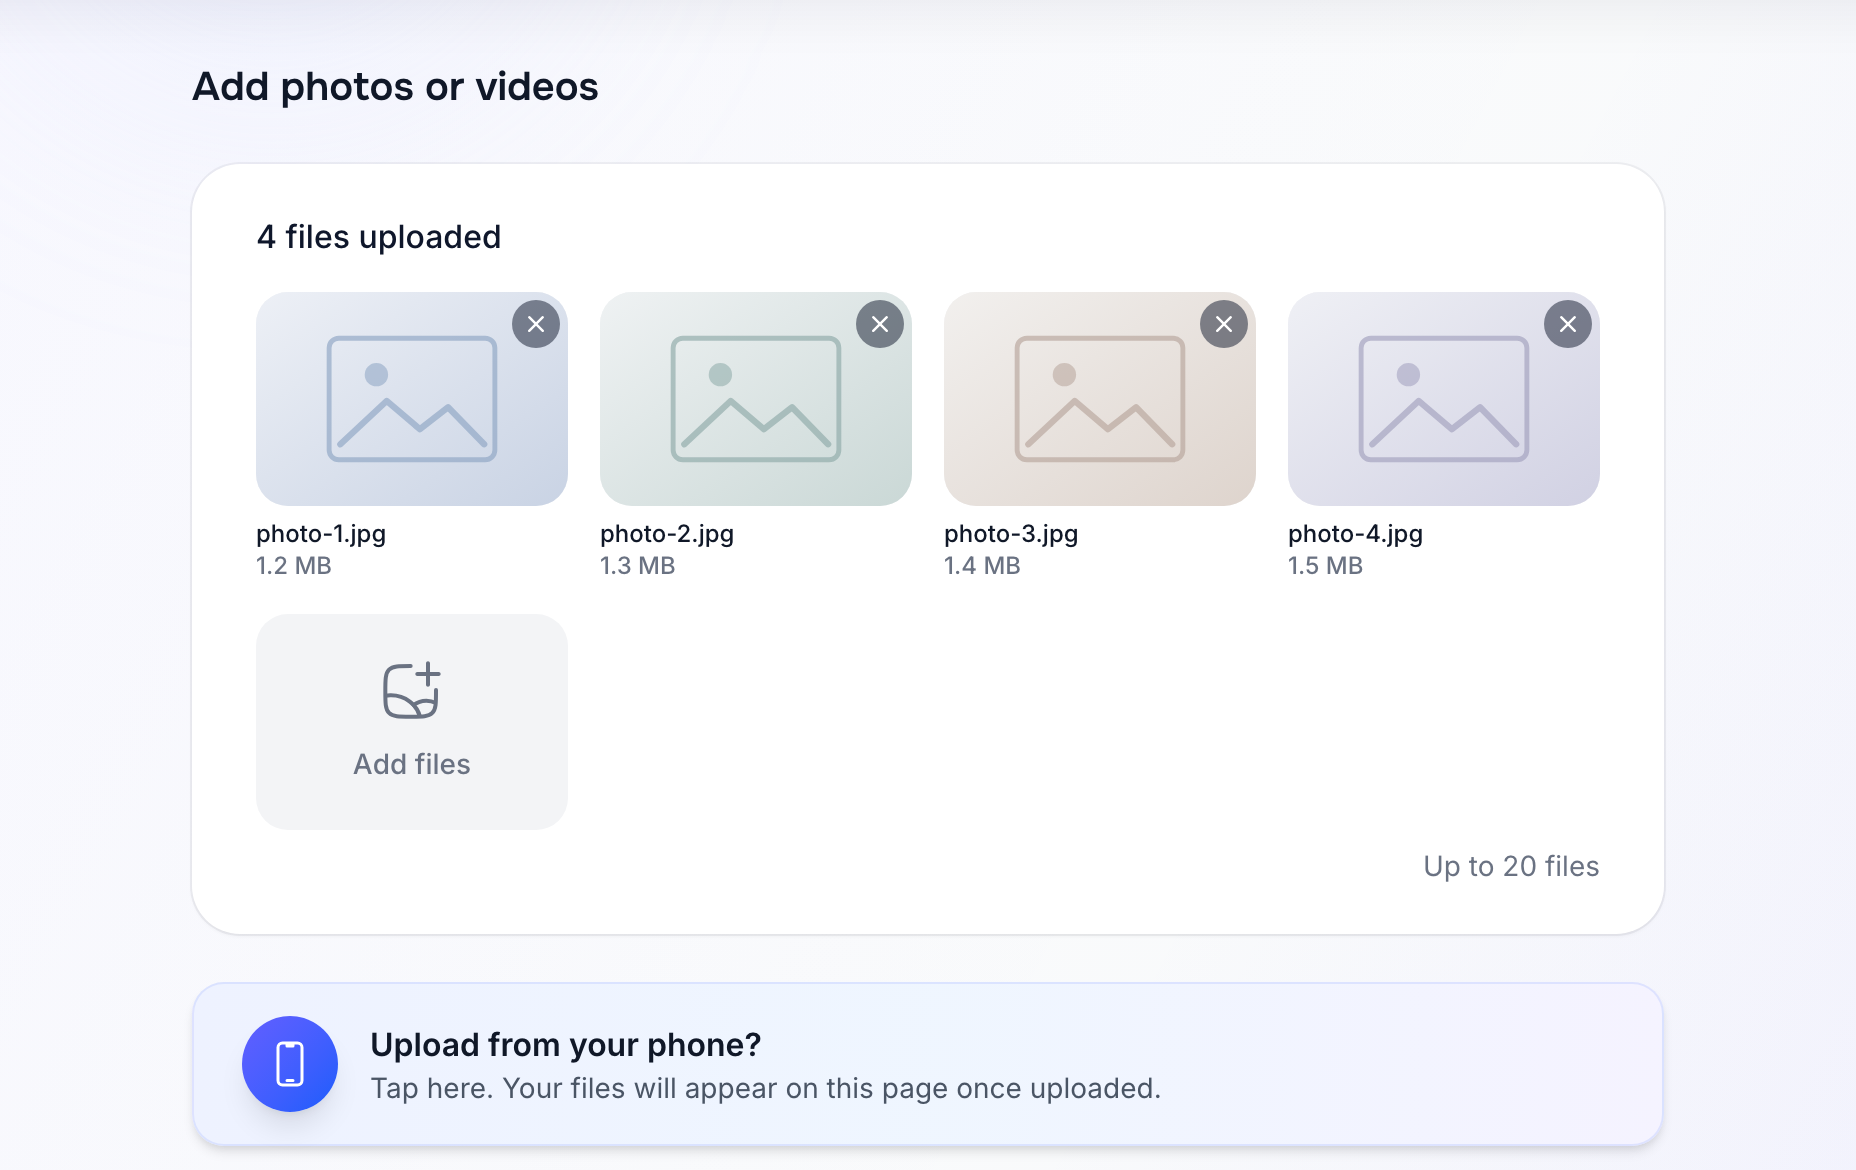Click the 1.4 MB file size
The height and width of the screenshot is (1170, 1856).
click(982, 566)
